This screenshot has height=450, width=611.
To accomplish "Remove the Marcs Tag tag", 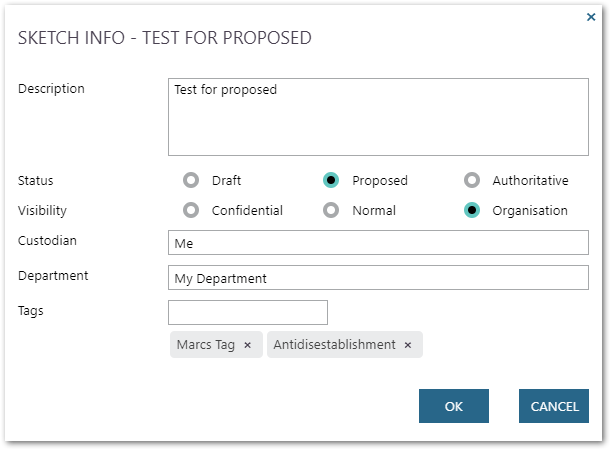I will pyautogui.click(x=247, y=345).
